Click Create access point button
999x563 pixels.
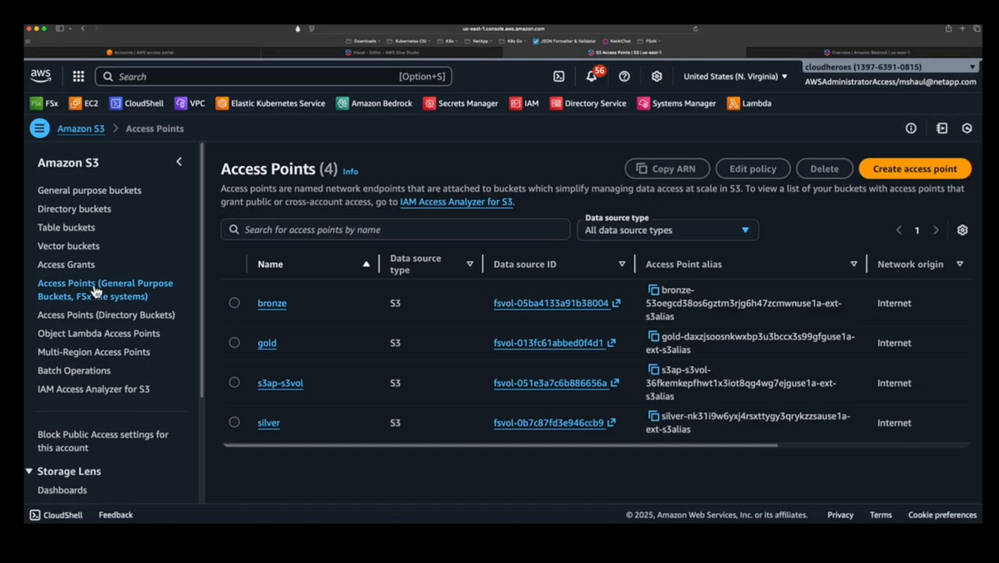point(915,169)
